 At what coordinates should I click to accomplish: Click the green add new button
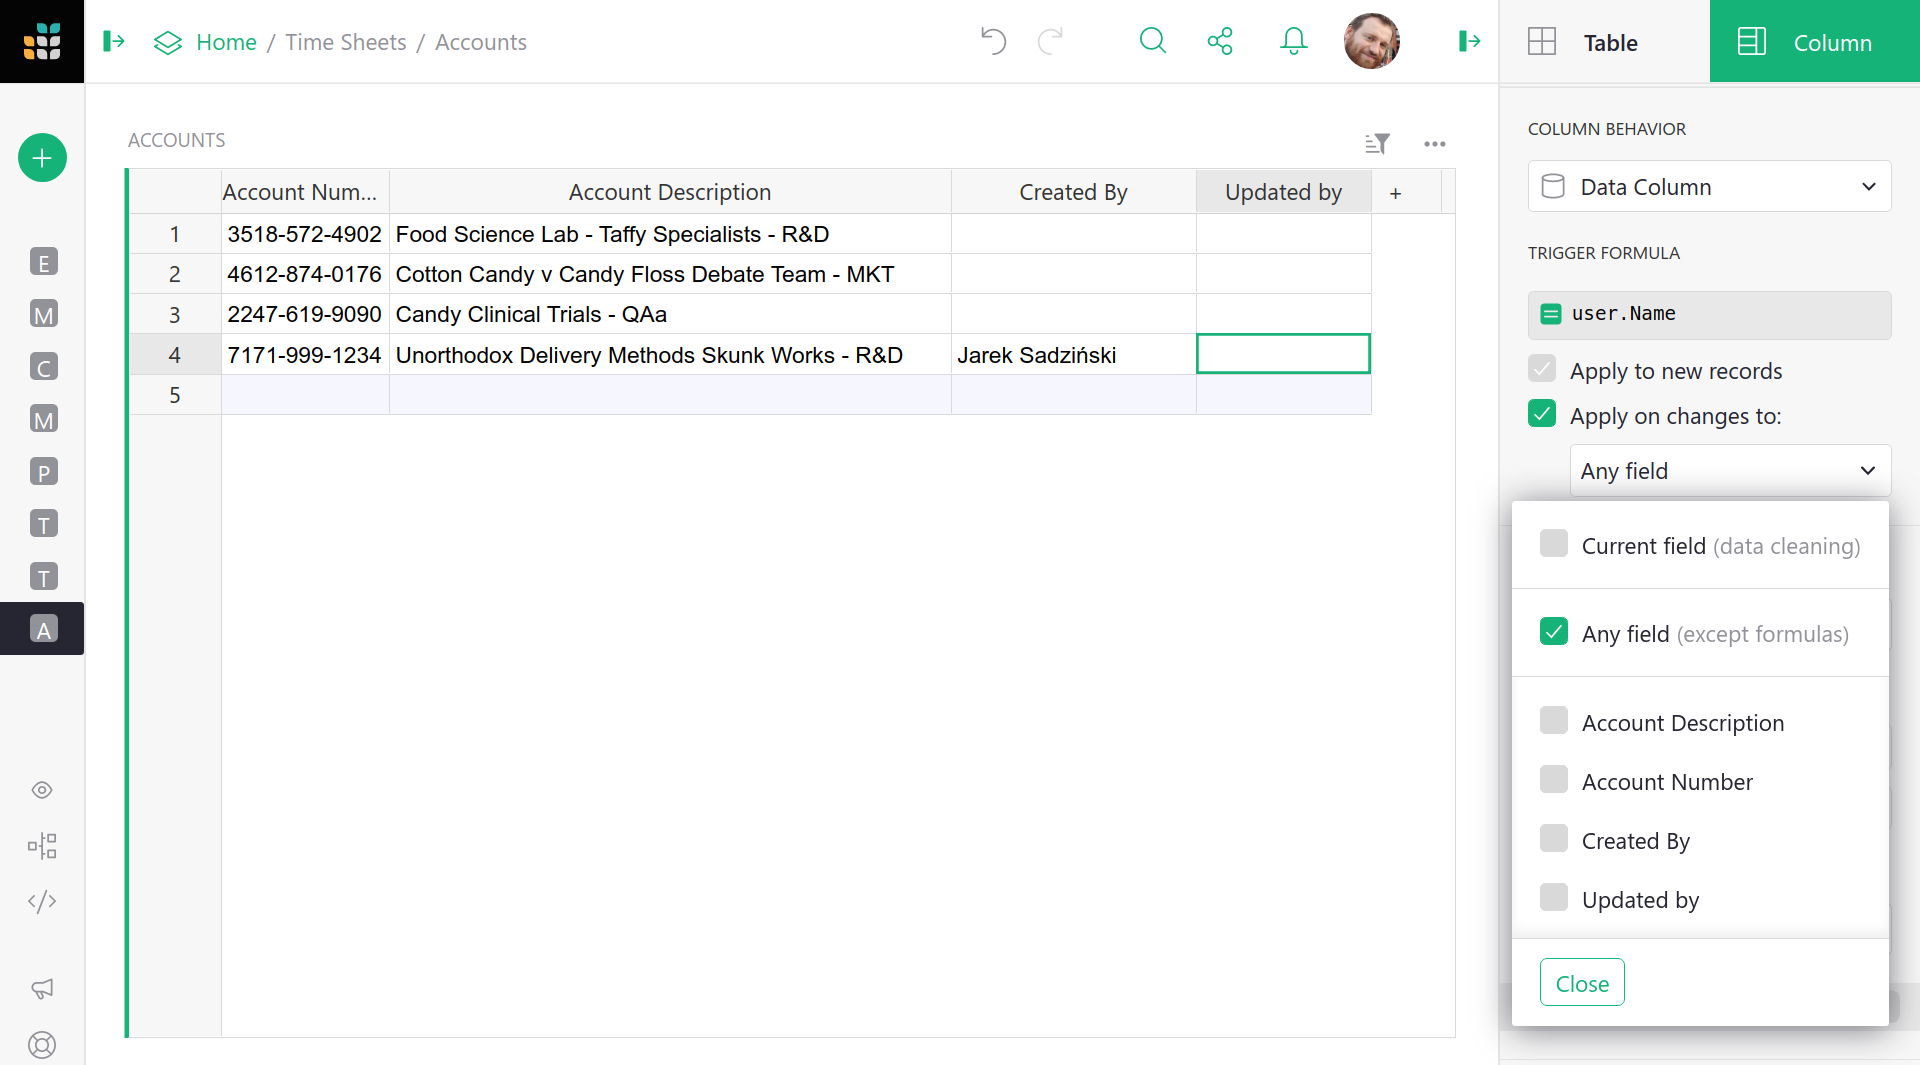pos(42,158)
